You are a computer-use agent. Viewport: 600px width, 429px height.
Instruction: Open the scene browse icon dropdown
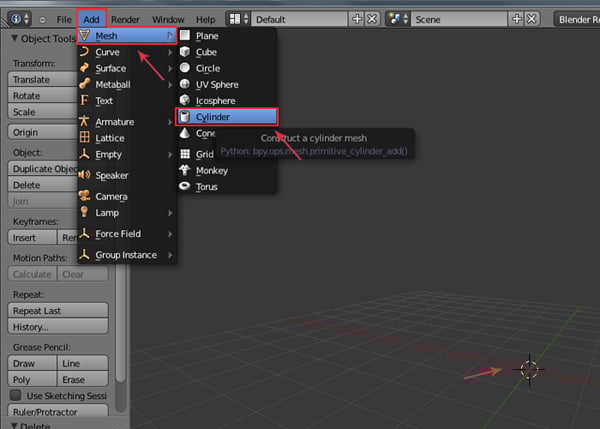398,19
